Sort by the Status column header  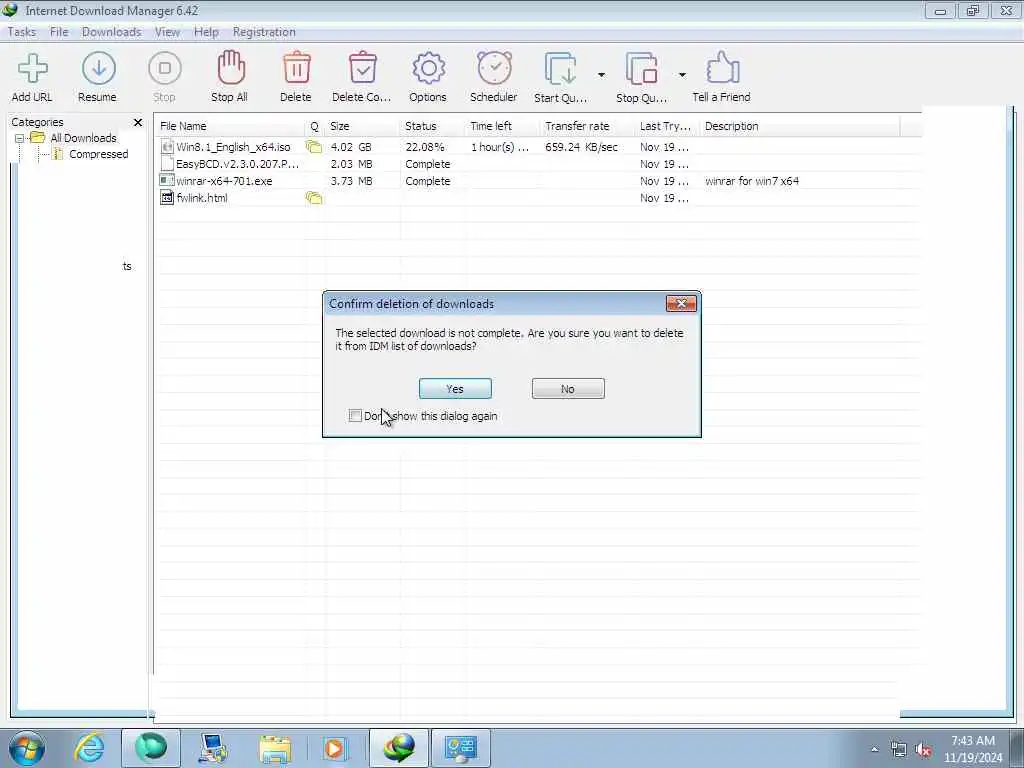click(433, 126)
